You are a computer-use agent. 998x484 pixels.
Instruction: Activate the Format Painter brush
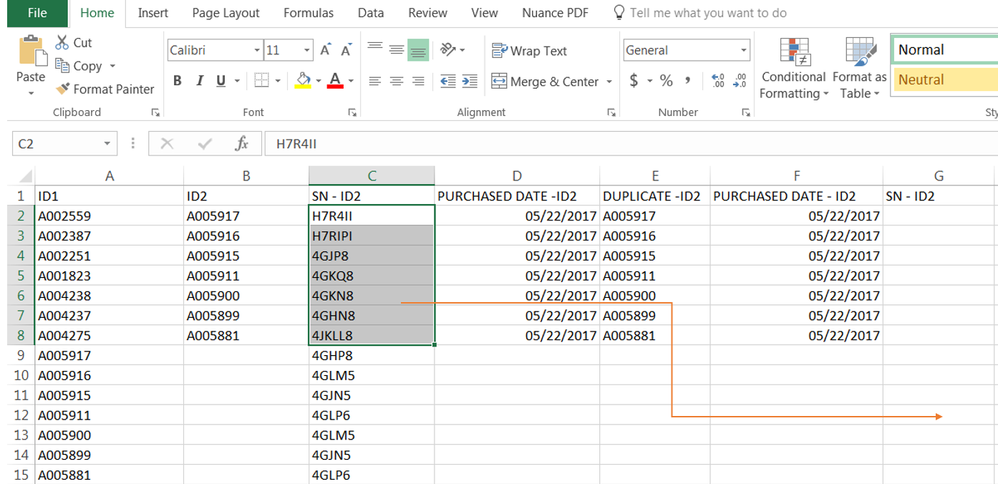[x=62, y=89]
